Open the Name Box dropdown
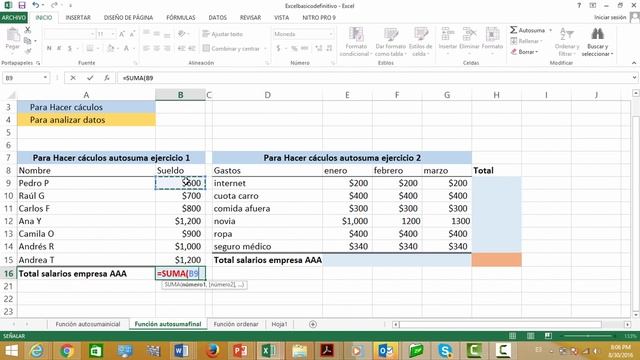Viewport: 640px width, 360px height. point(45,78)
